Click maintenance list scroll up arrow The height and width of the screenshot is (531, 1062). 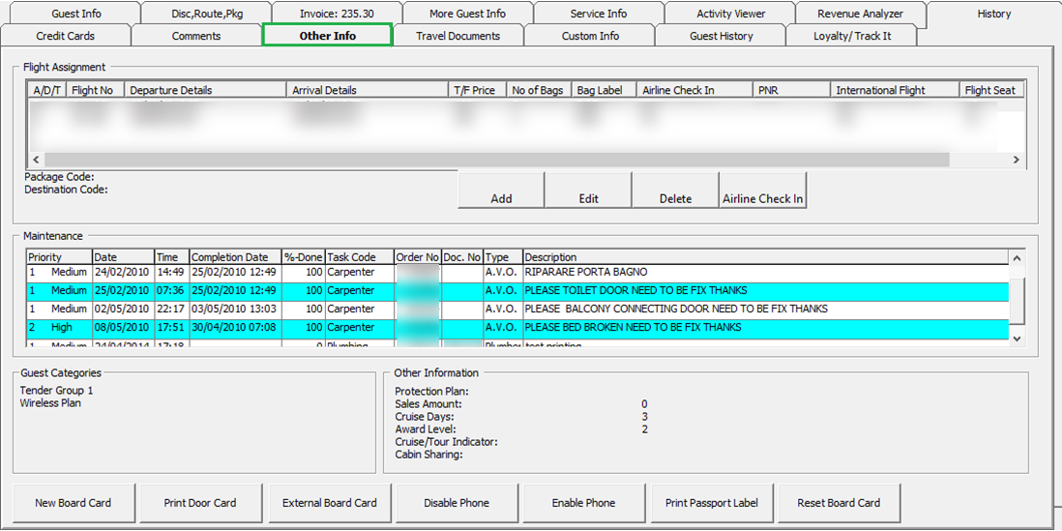click(x=1016, y=257)
